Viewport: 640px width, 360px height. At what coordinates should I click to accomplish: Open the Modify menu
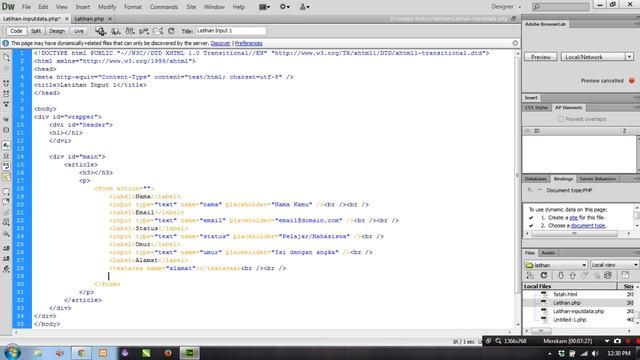click(107, 7)
